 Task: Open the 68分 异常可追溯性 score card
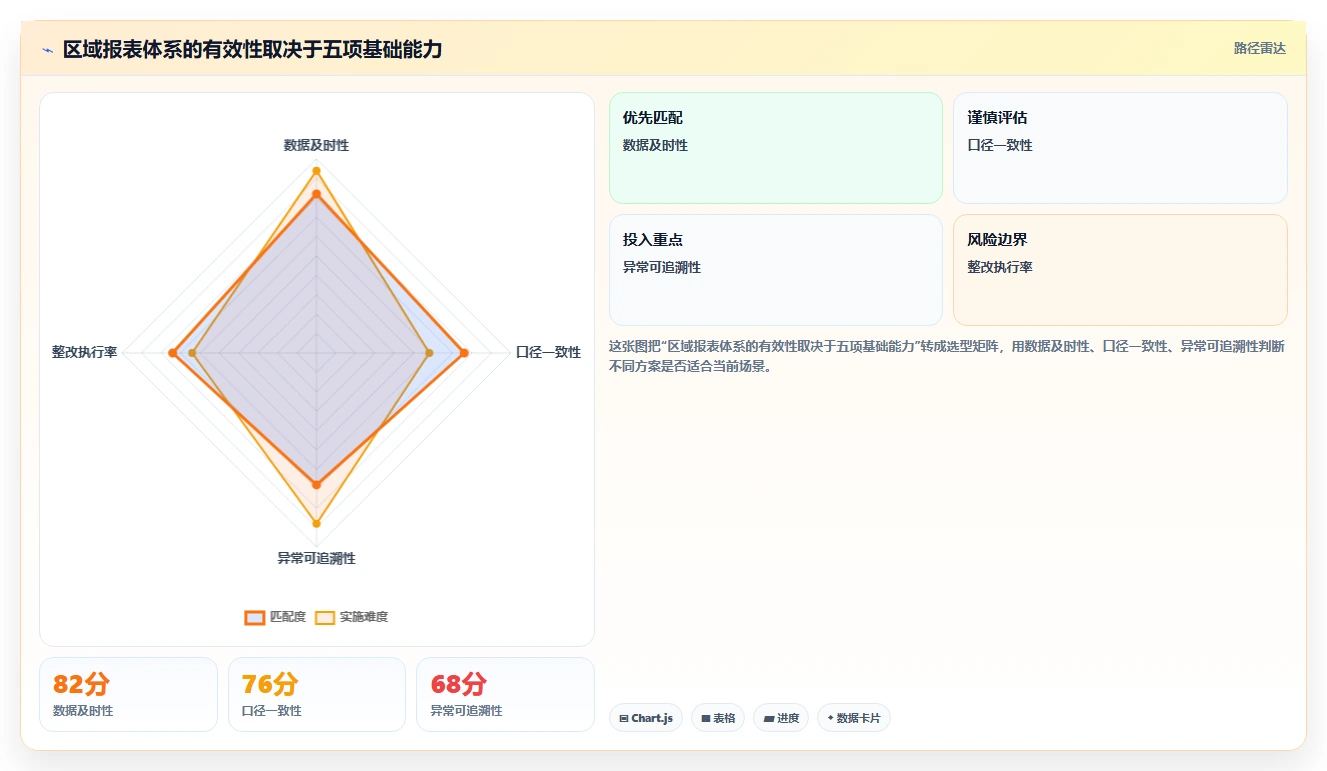505,694
